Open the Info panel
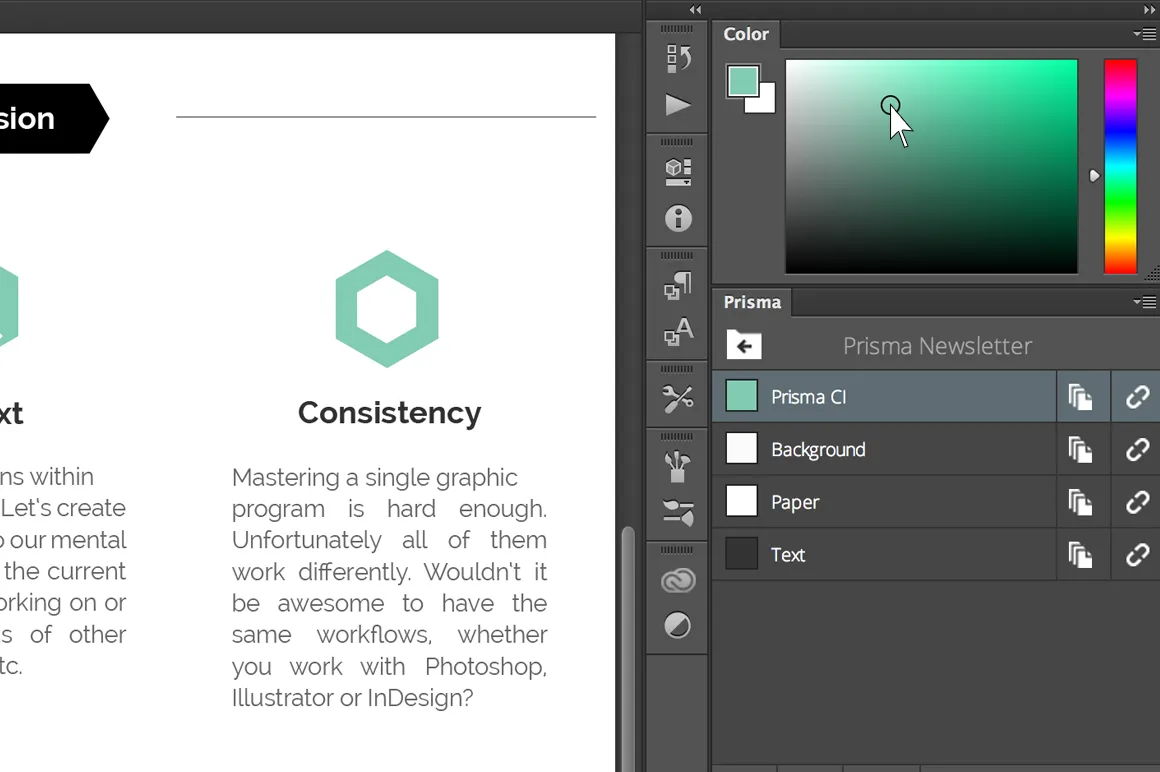 677,218
